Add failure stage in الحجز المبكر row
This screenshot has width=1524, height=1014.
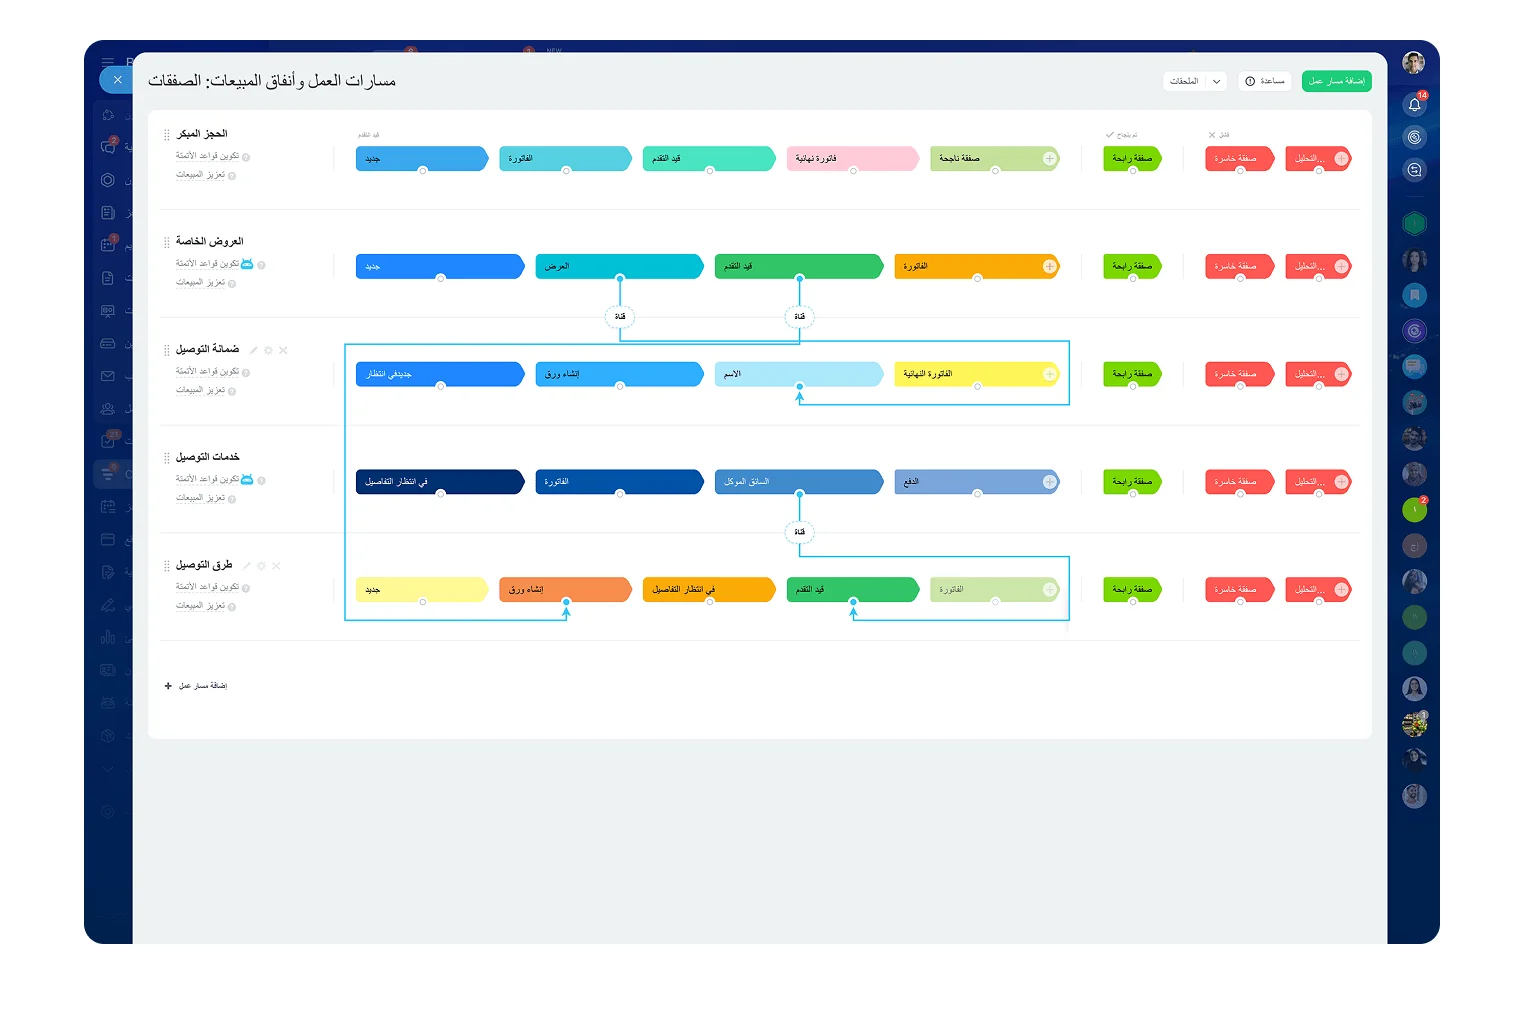click(1341, 158)
